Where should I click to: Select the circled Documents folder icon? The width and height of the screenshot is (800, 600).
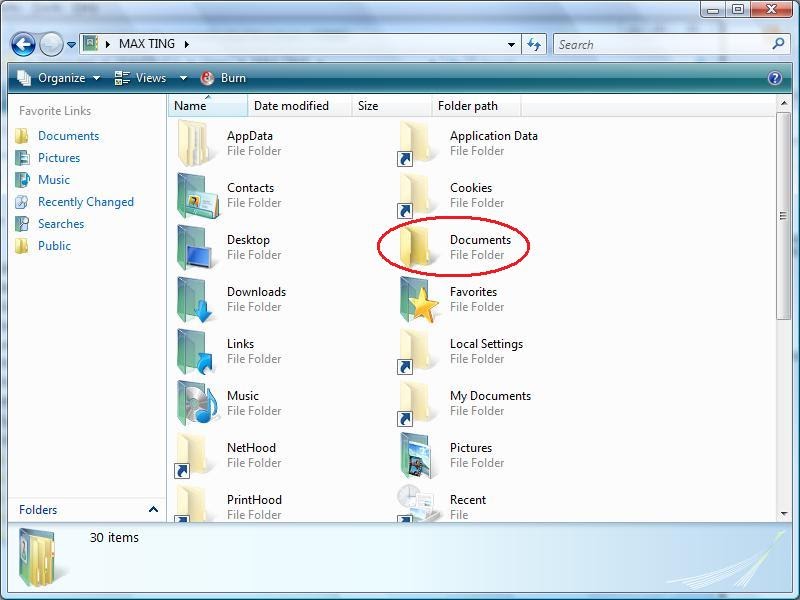(x=417, y=247)
